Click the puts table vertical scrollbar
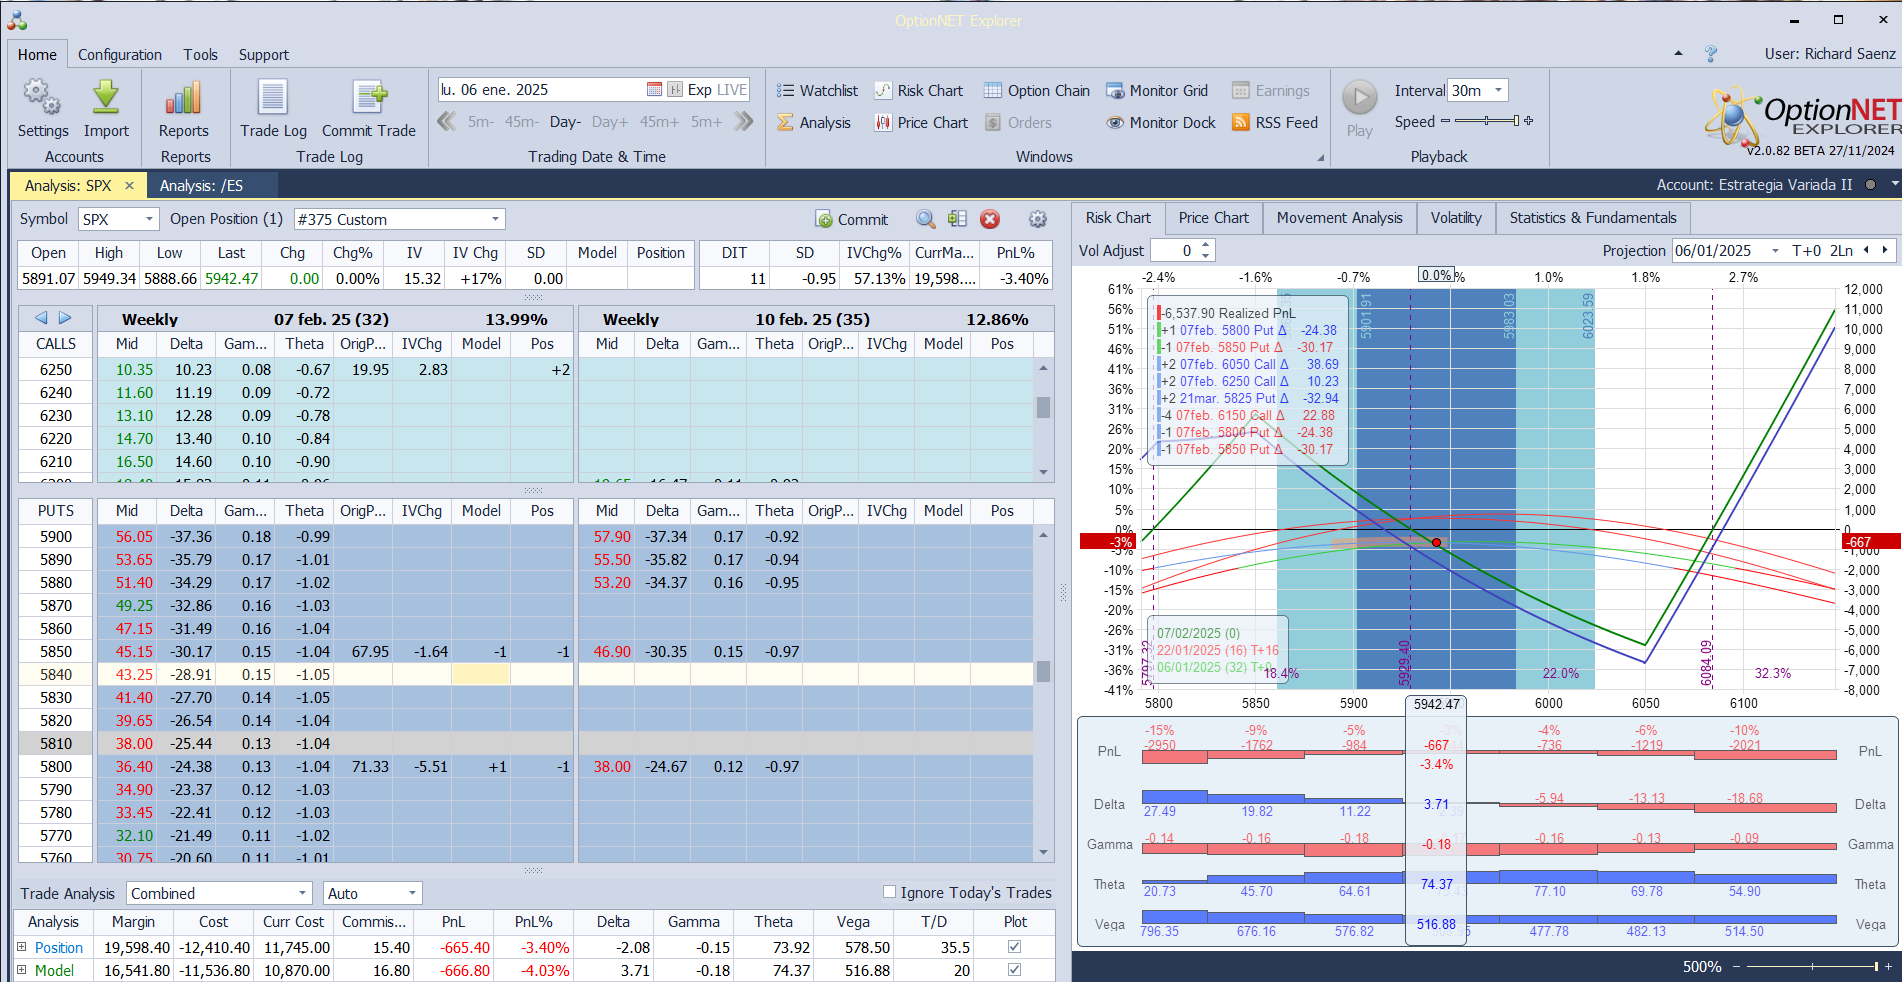This screenshot has width=1902, height=982. pyautogui.click(x=1043, y=693)
